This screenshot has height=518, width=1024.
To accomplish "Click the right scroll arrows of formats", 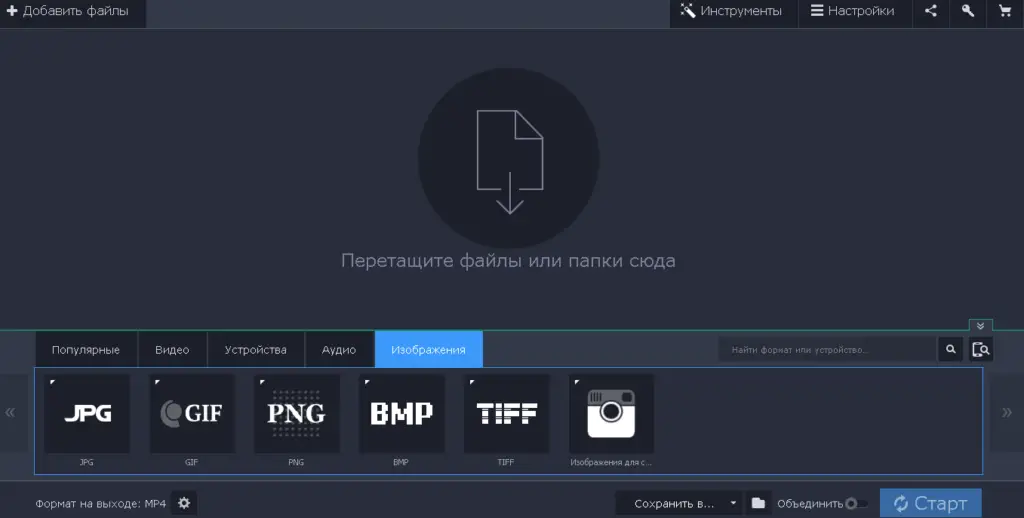I will coord(1007,412).
